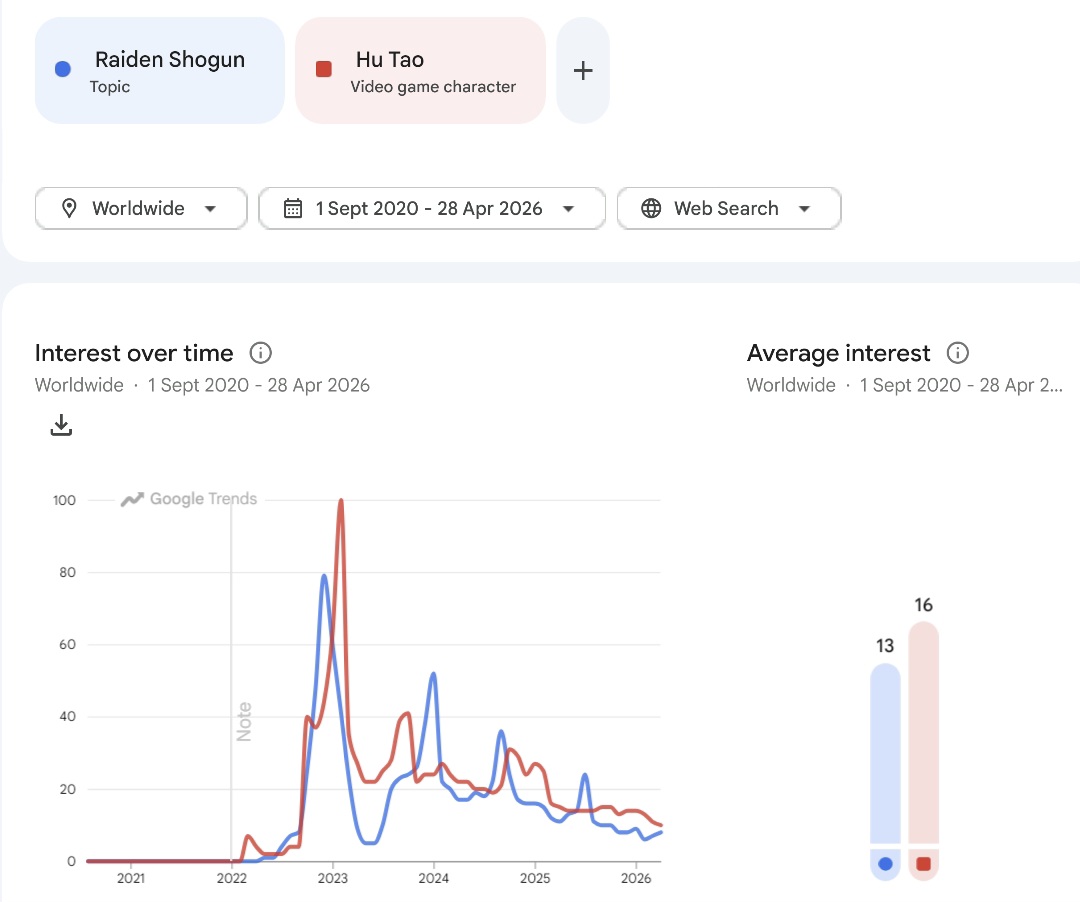
Task: Click the location pin icon
Action: coord(69,208)
